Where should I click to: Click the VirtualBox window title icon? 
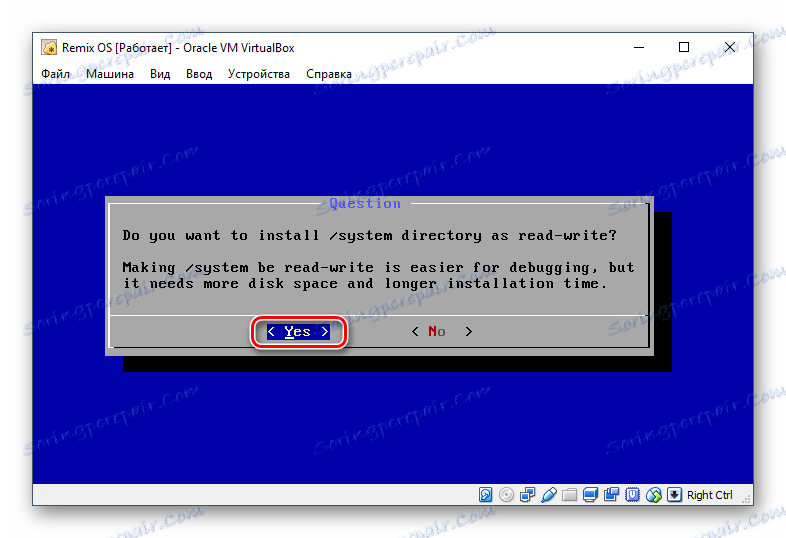[x=49, y=48]
